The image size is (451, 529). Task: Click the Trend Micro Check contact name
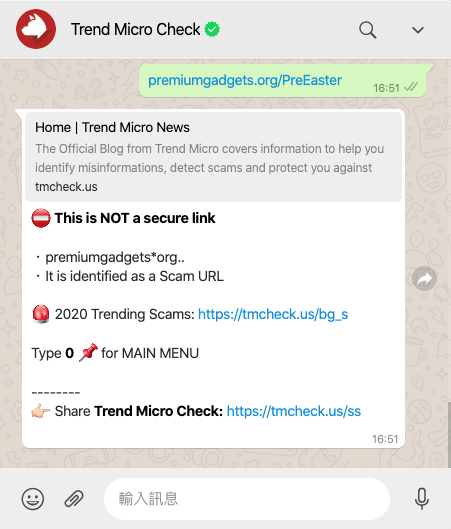click(136, 29)
